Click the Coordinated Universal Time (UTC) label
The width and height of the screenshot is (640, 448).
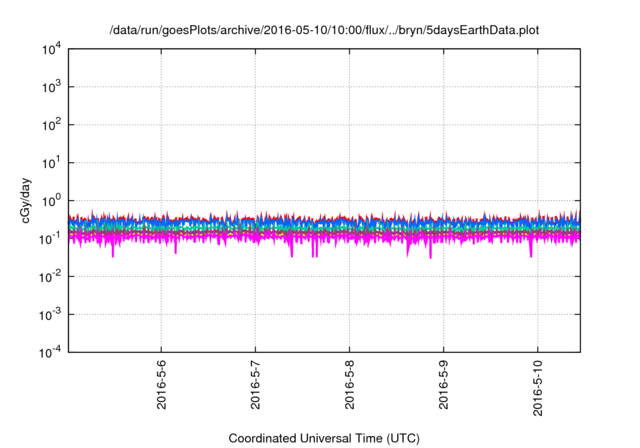pyautogui.click(x=324, y=438)
